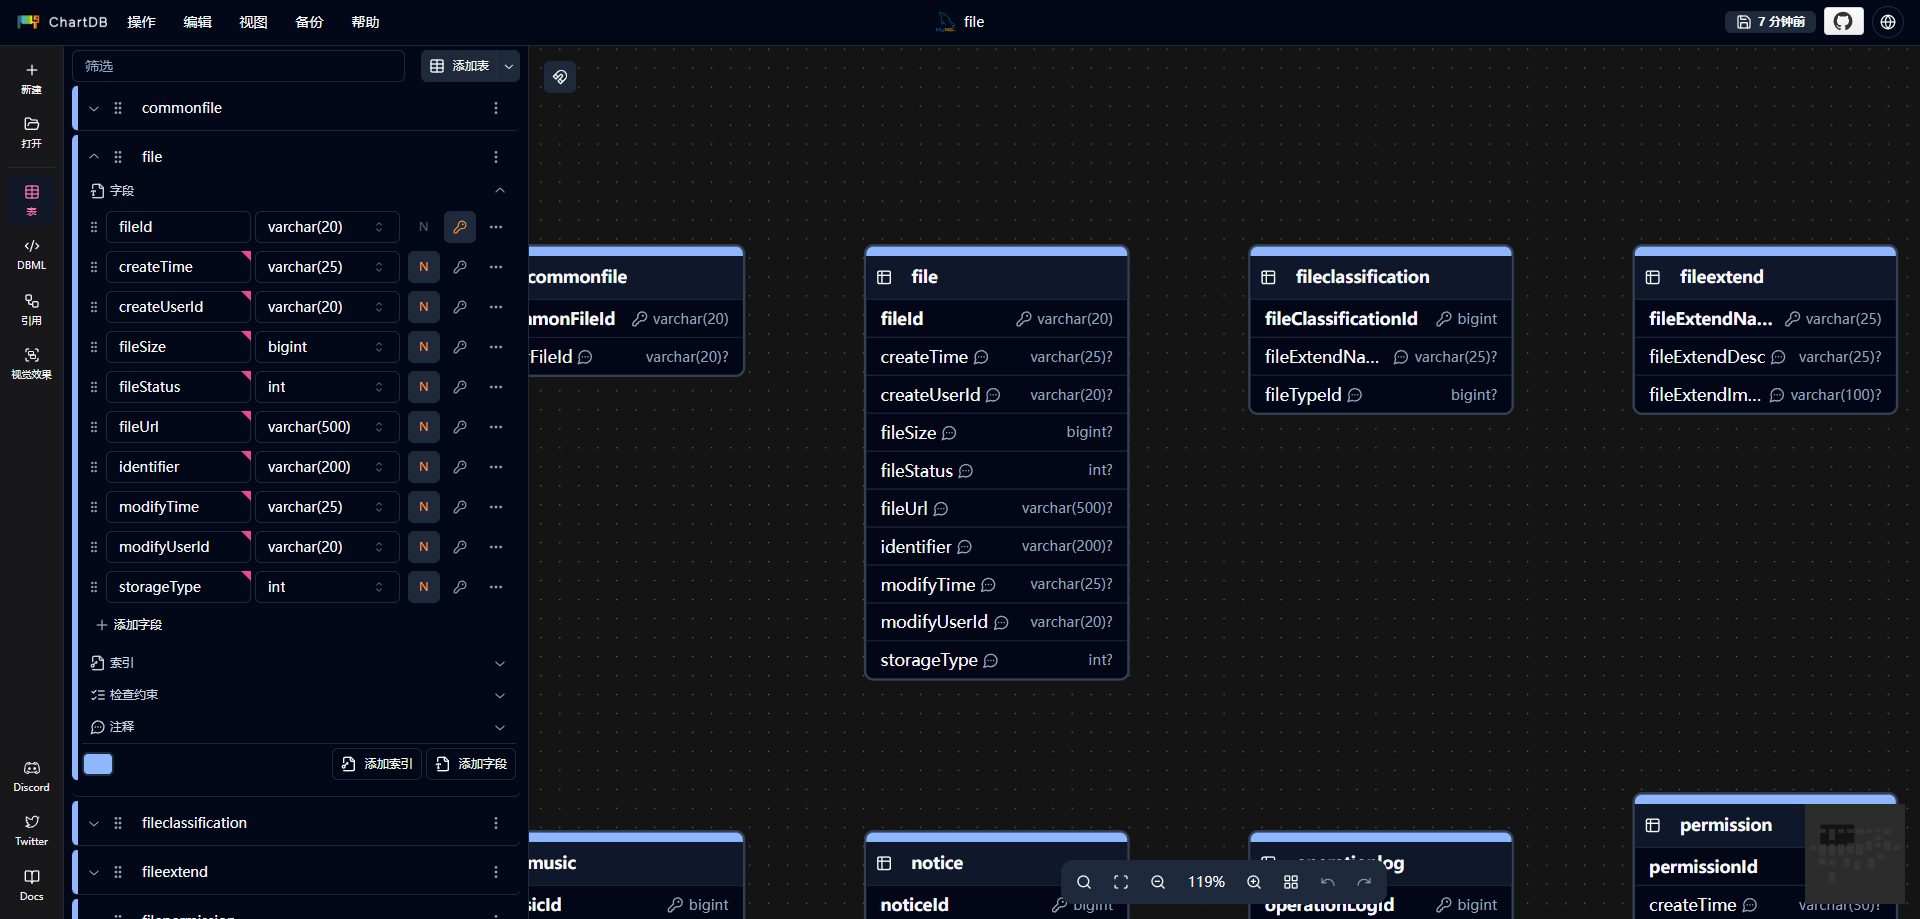Image resolution: width=1920 pixels, height=919 pixels.
Task: Open the 打开 (open) sidebar icon
Action: (31, 132)
